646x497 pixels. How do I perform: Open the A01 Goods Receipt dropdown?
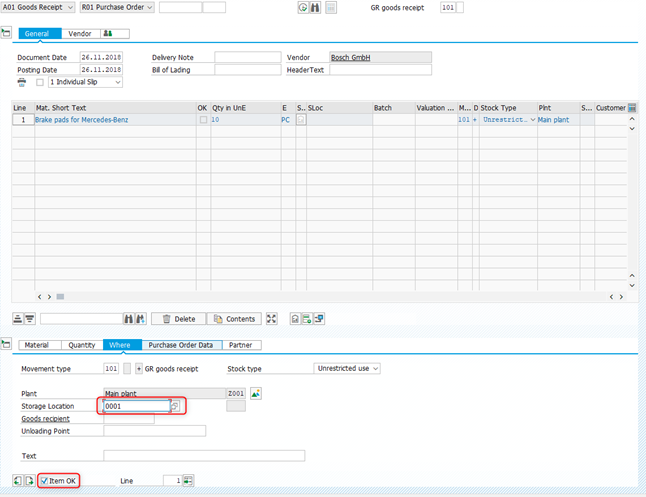click(x=38, y=7)
